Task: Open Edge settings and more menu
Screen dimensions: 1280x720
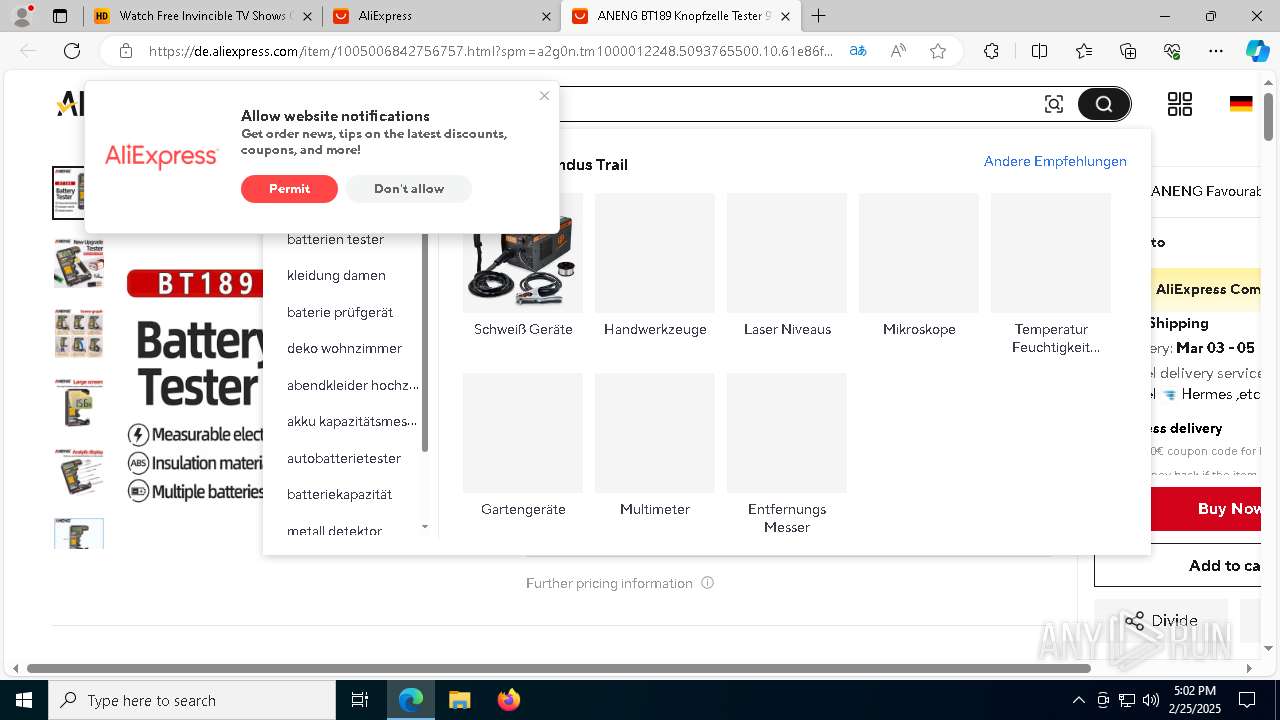Action: pos(1216,51)
